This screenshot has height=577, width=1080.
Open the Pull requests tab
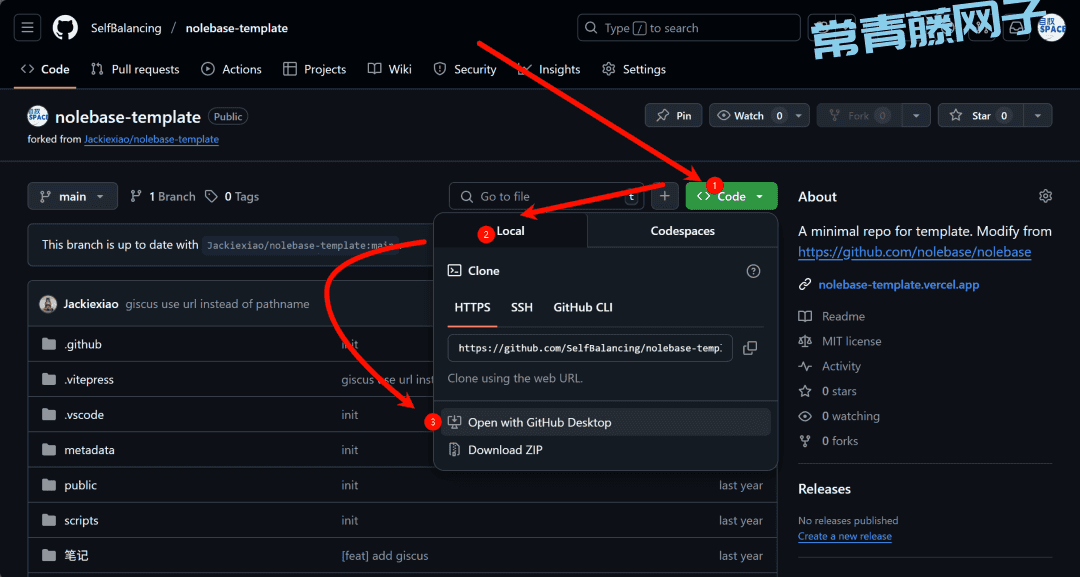click(136, 69)
